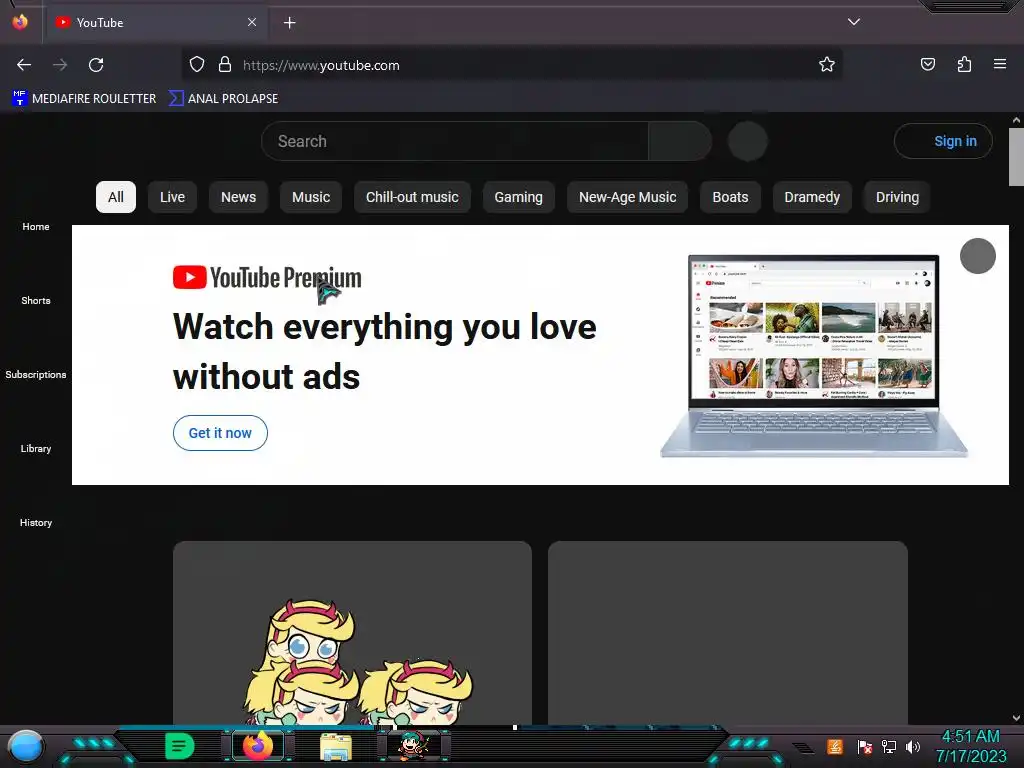Image resolution: width=1024 pixels, height=768 pixels.
Task: View site security via padlock icon
Action: click(x=225, y=65)
